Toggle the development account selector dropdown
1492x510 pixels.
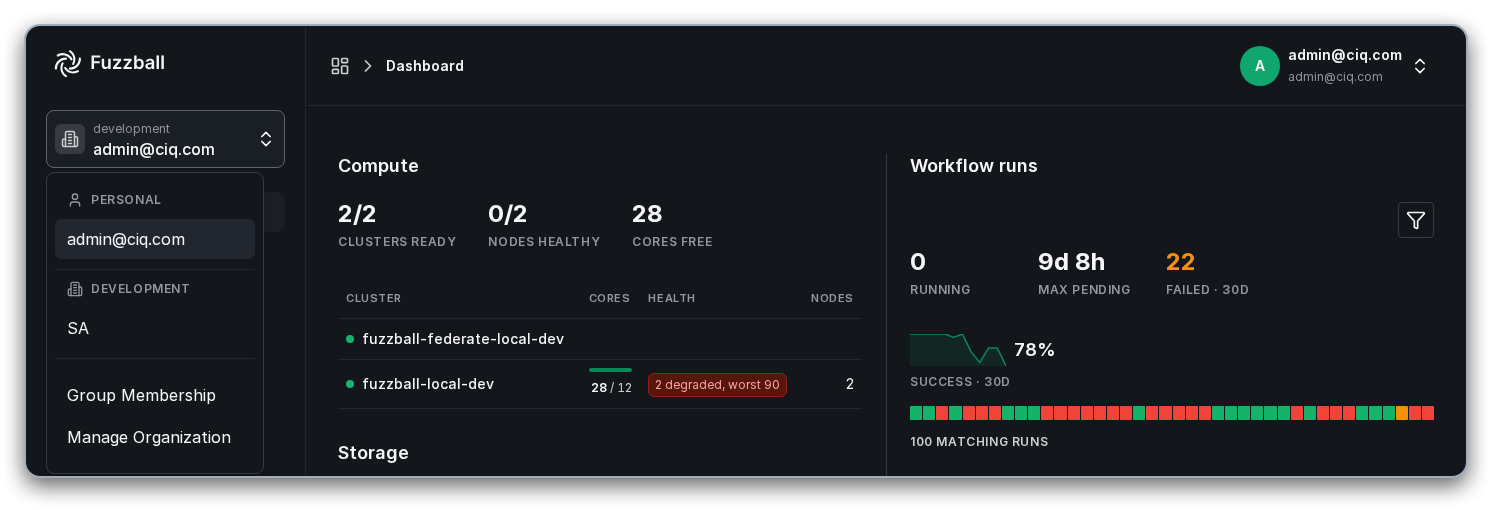click(x=165, y=139)
